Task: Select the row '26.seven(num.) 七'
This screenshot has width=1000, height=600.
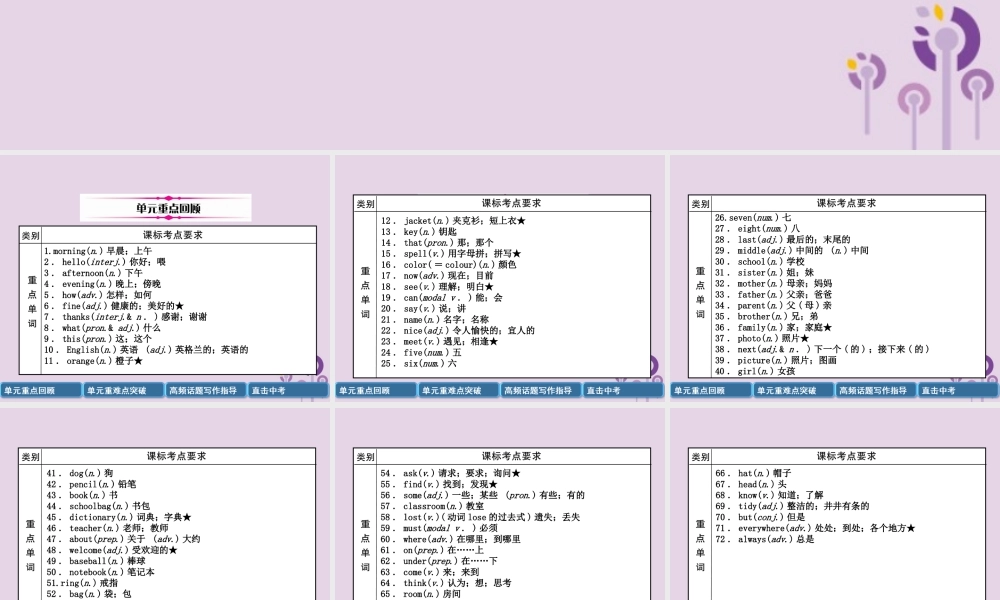Action: pyautogui.click(x=753, y=217)
